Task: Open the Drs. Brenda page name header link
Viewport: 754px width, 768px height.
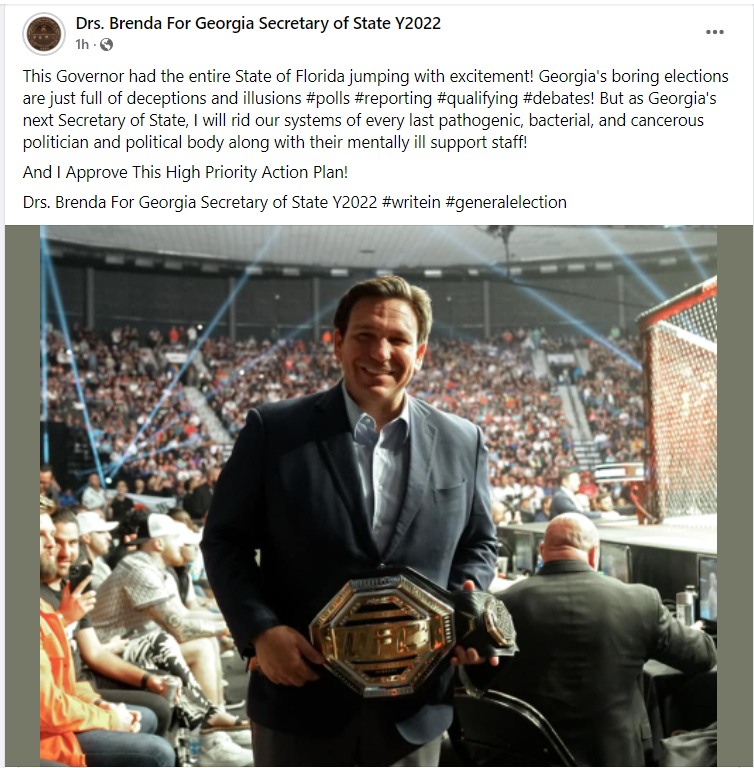Action: click(x=258, y=23)
